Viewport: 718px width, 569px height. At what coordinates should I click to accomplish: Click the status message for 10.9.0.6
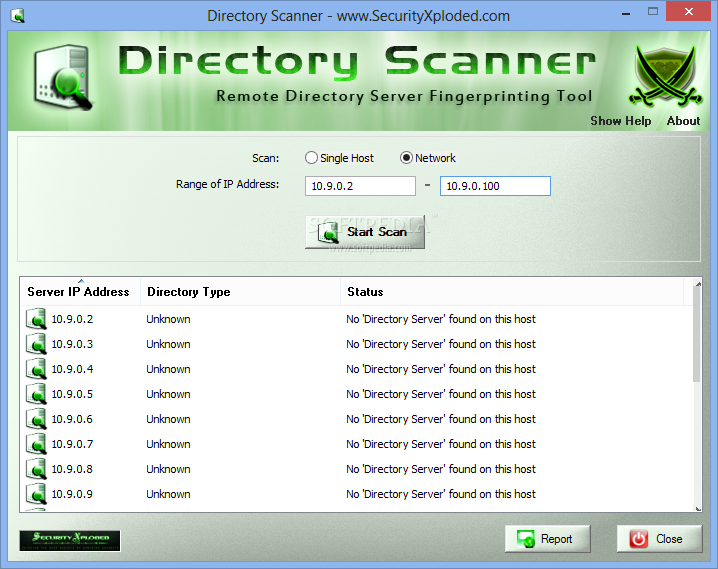[x=441, y=419]
